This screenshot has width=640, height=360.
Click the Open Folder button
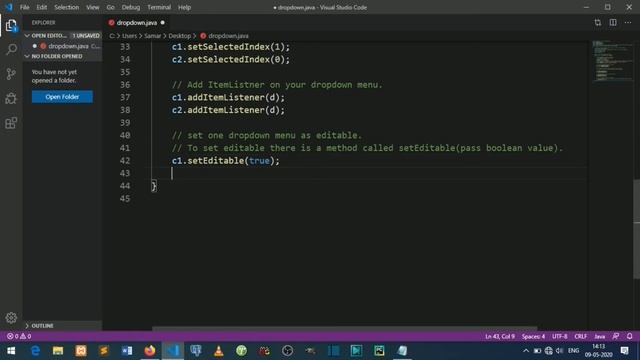62,97
